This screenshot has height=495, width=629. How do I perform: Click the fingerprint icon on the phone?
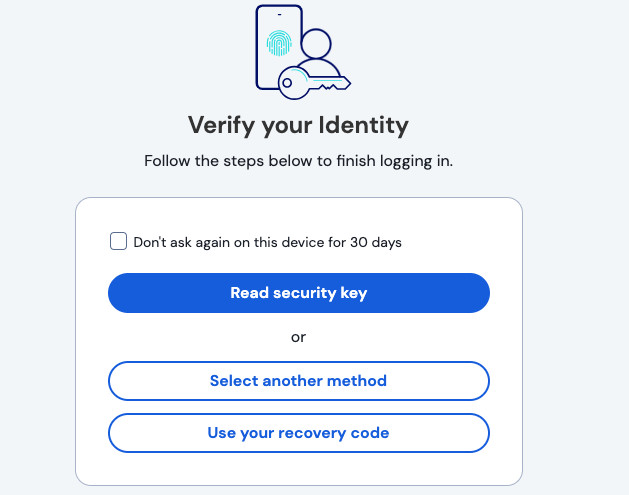277,43
